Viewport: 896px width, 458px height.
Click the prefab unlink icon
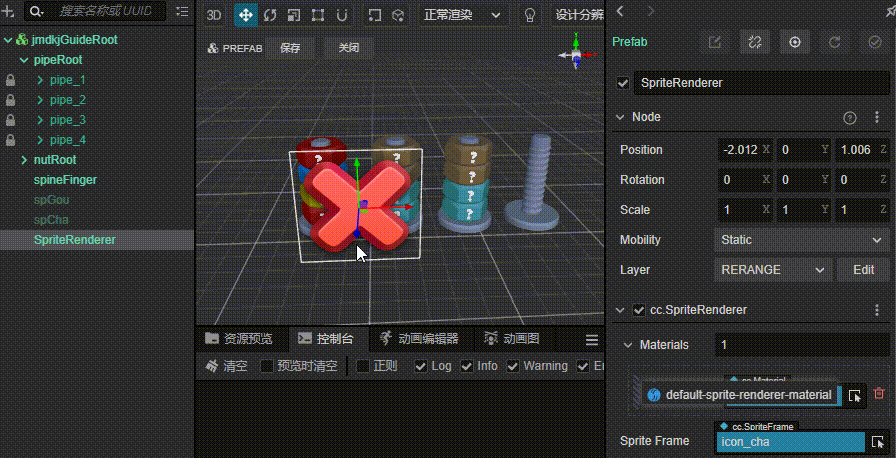(755, 42)
